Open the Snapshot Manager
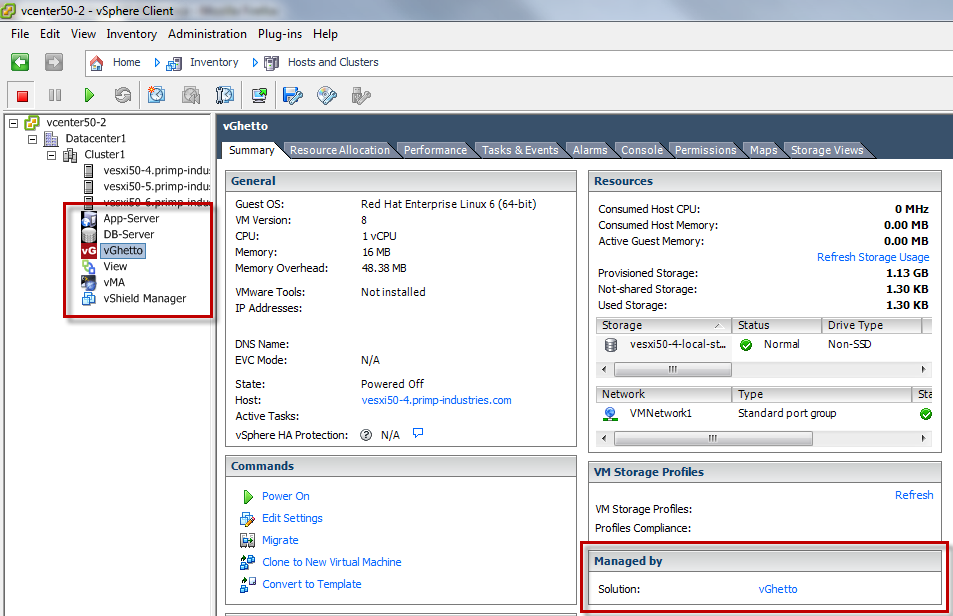953x616 pixels. click(x=223, y=95)
